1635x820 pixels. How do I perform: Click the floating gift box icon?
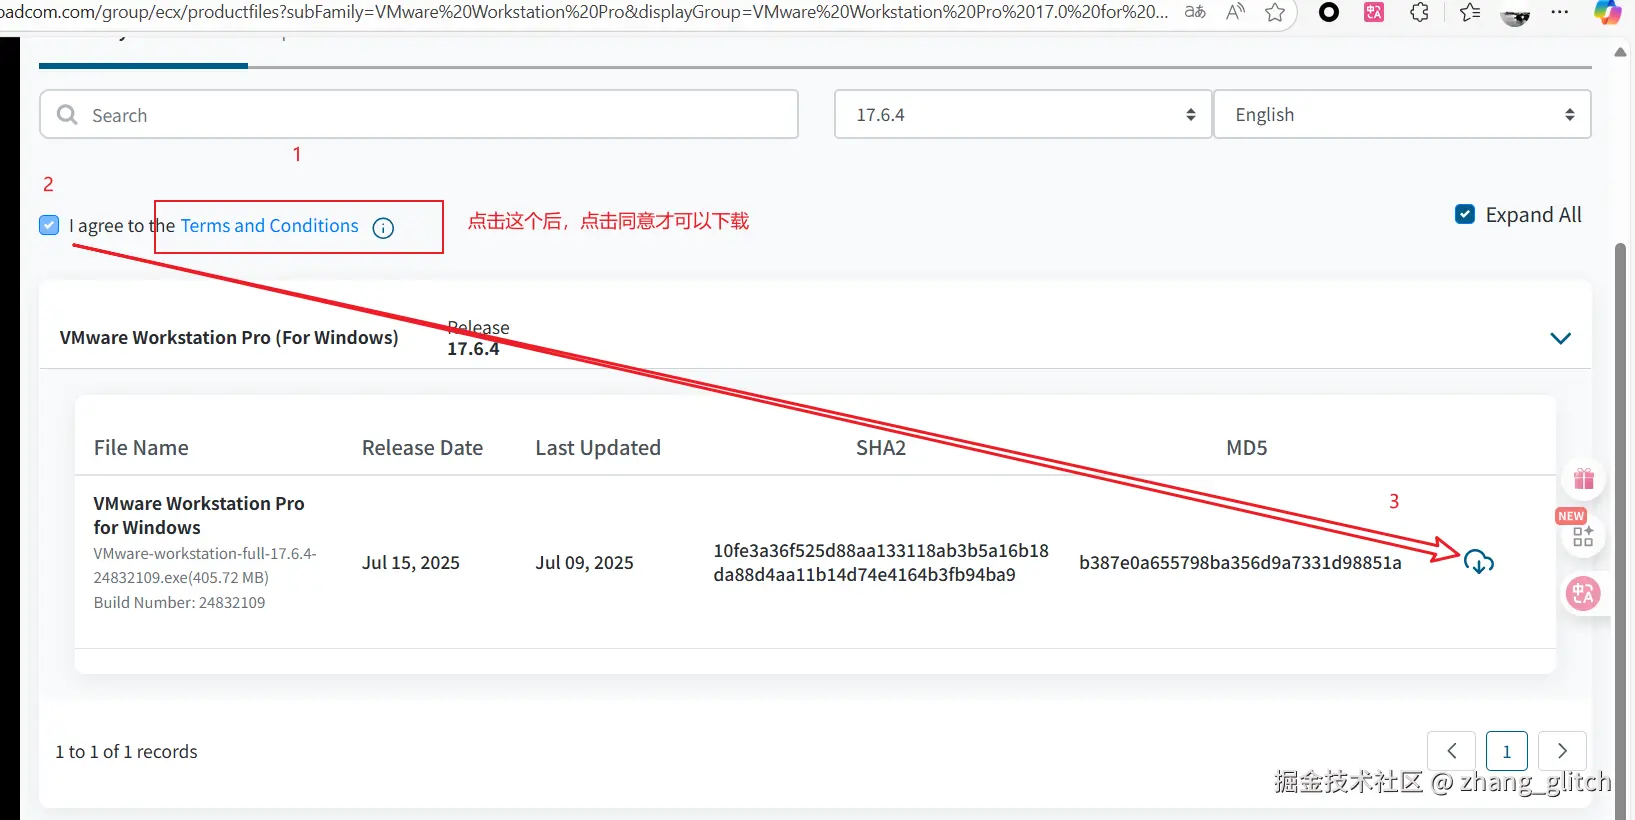tap(1584, 479)
